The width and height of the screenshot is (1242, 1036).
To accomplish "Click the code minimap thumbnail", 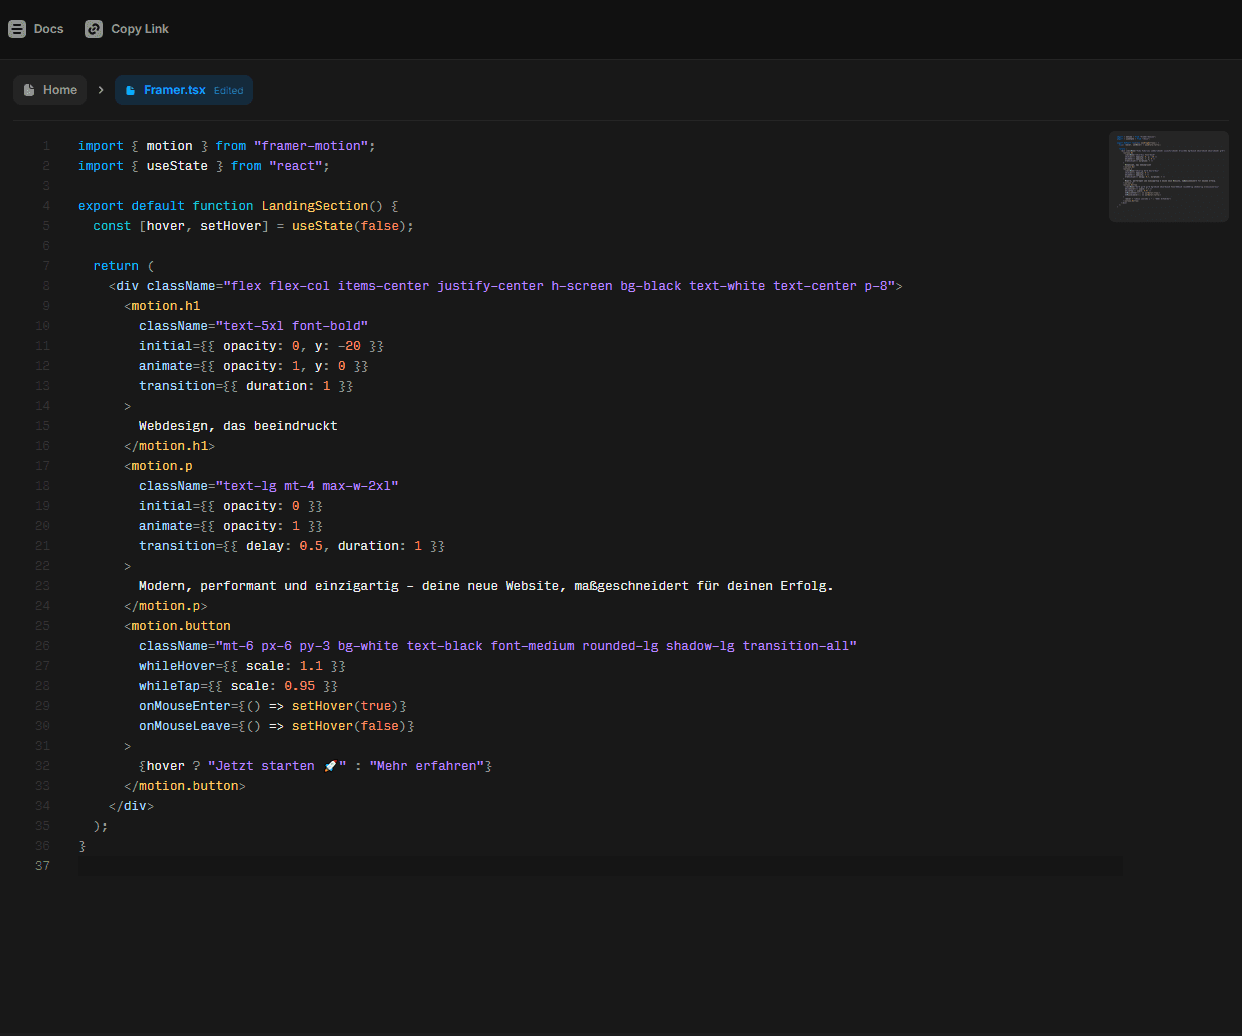I will [x=1168, y=176].
